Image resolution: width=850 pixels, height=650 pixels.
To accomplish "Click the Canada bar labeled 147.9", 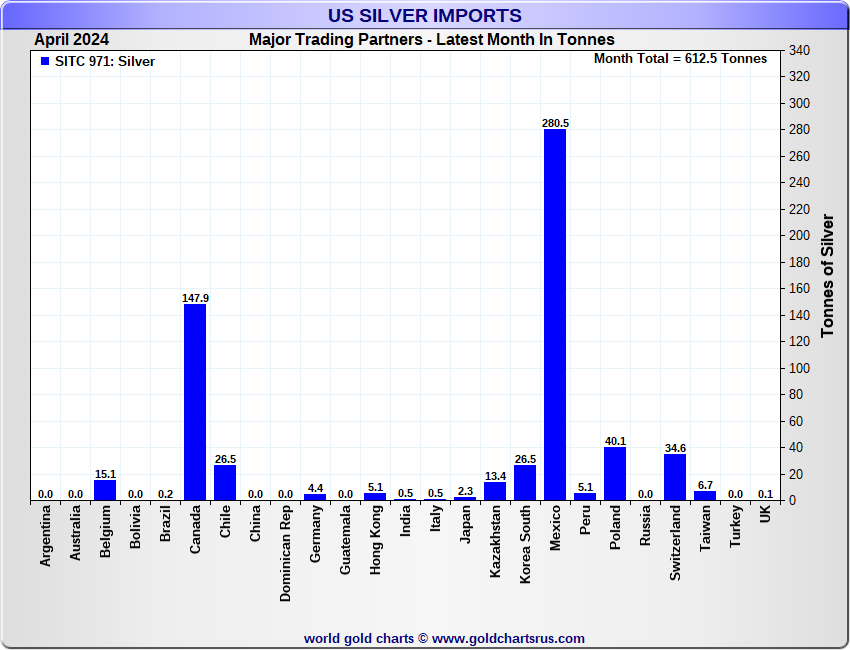I will 195,402.
